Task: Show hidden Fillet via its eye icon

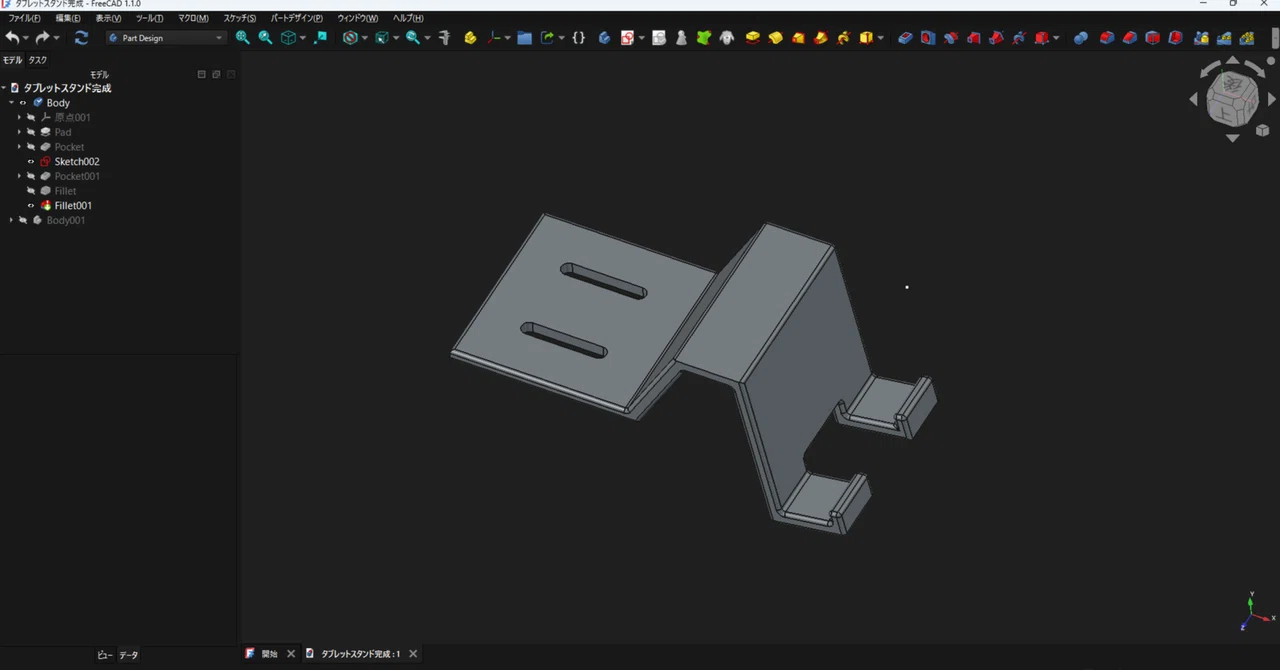Action: 31,191
